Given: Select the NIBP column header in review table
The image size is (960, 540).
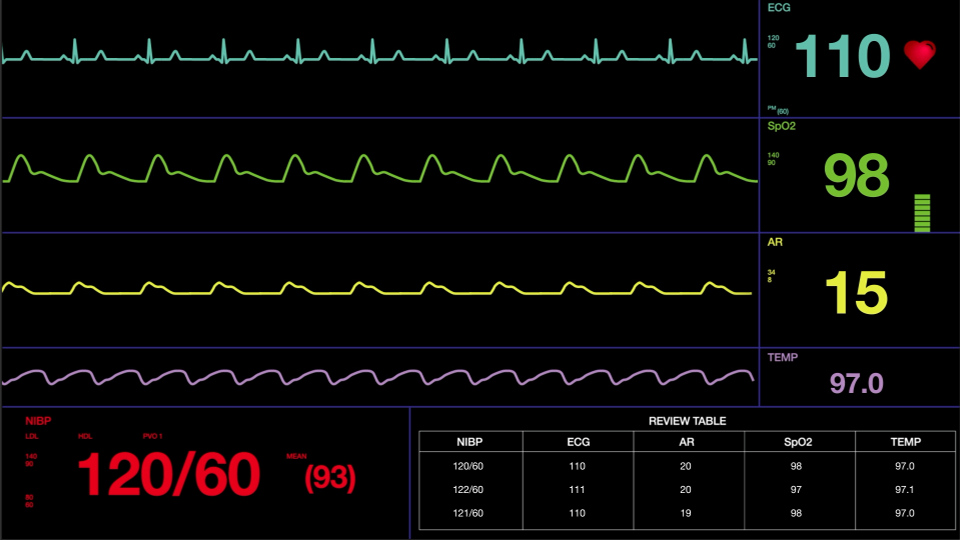Looking at the screenshot, I should pos(469,441).
